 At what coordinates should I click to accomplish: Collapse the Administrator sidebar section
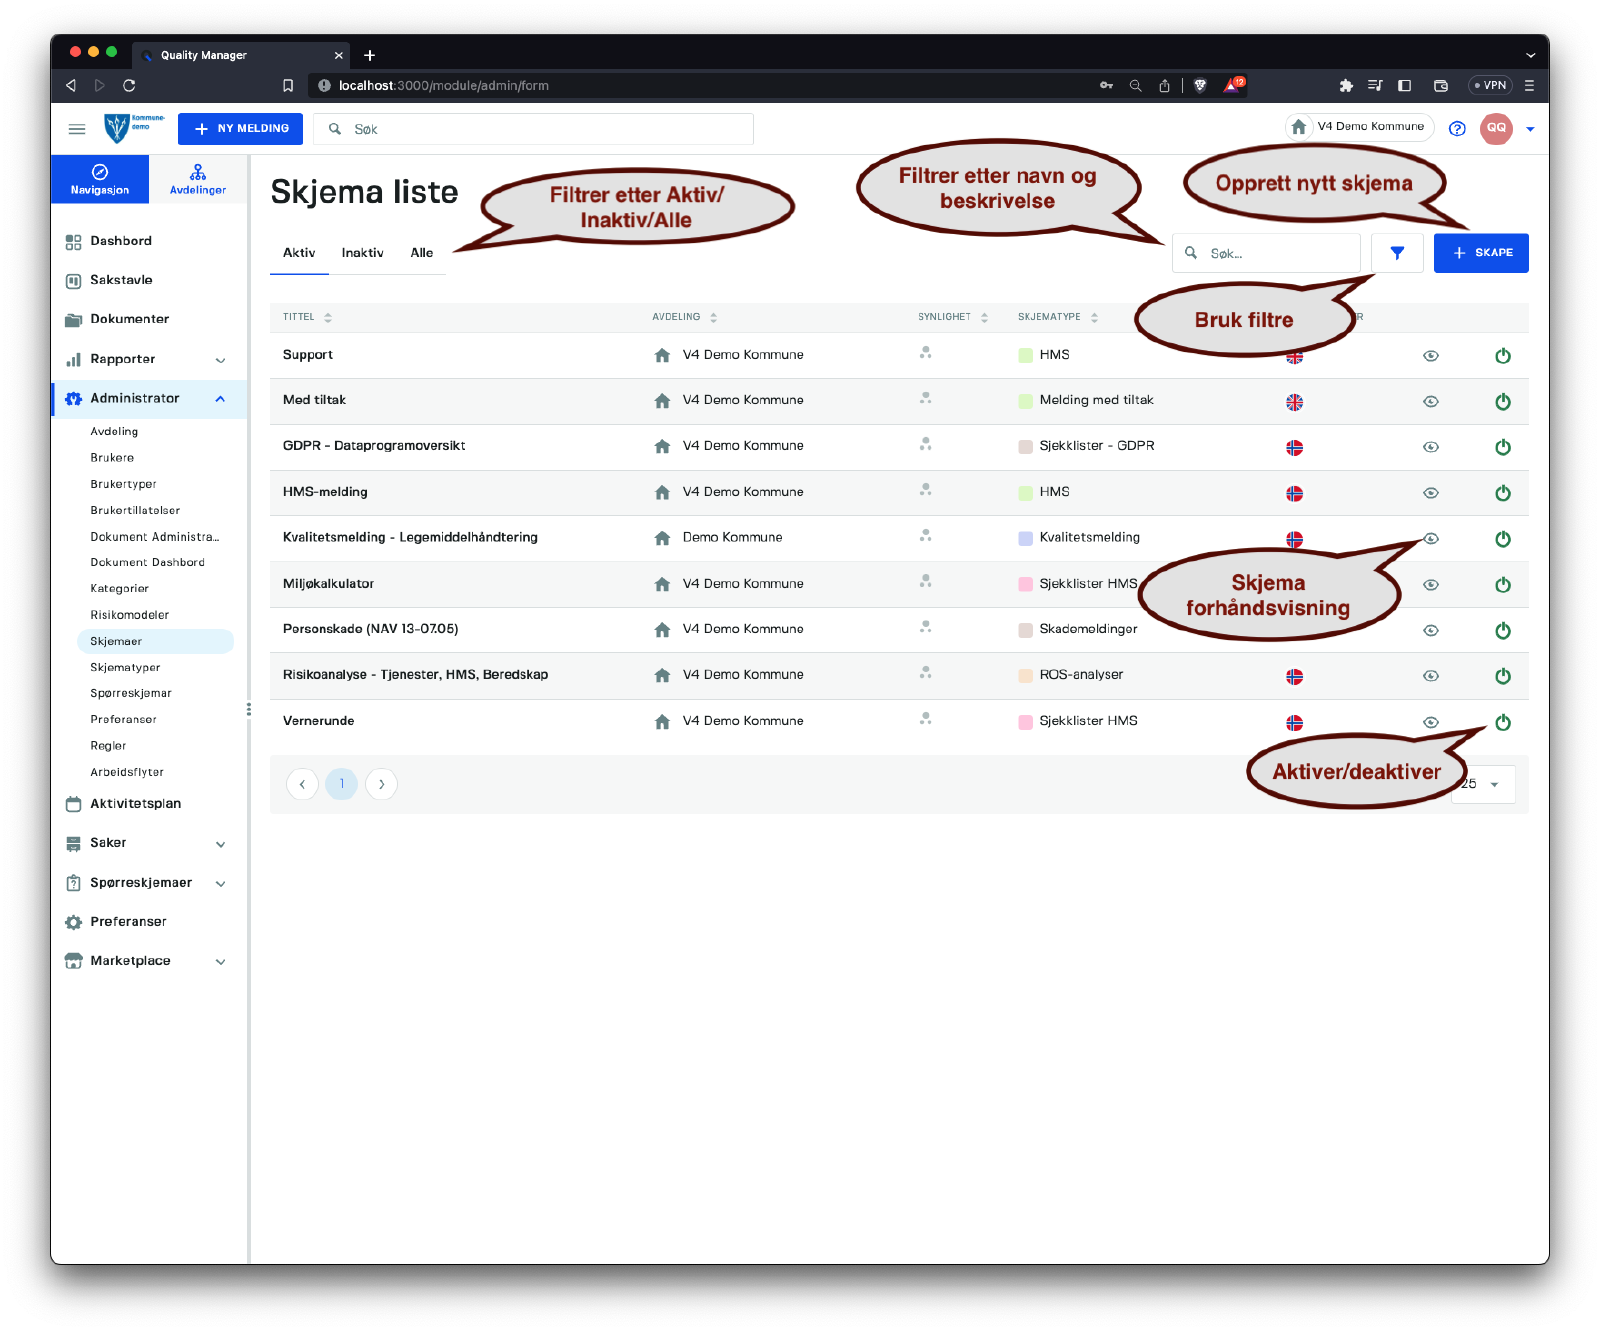pos(220,399)
